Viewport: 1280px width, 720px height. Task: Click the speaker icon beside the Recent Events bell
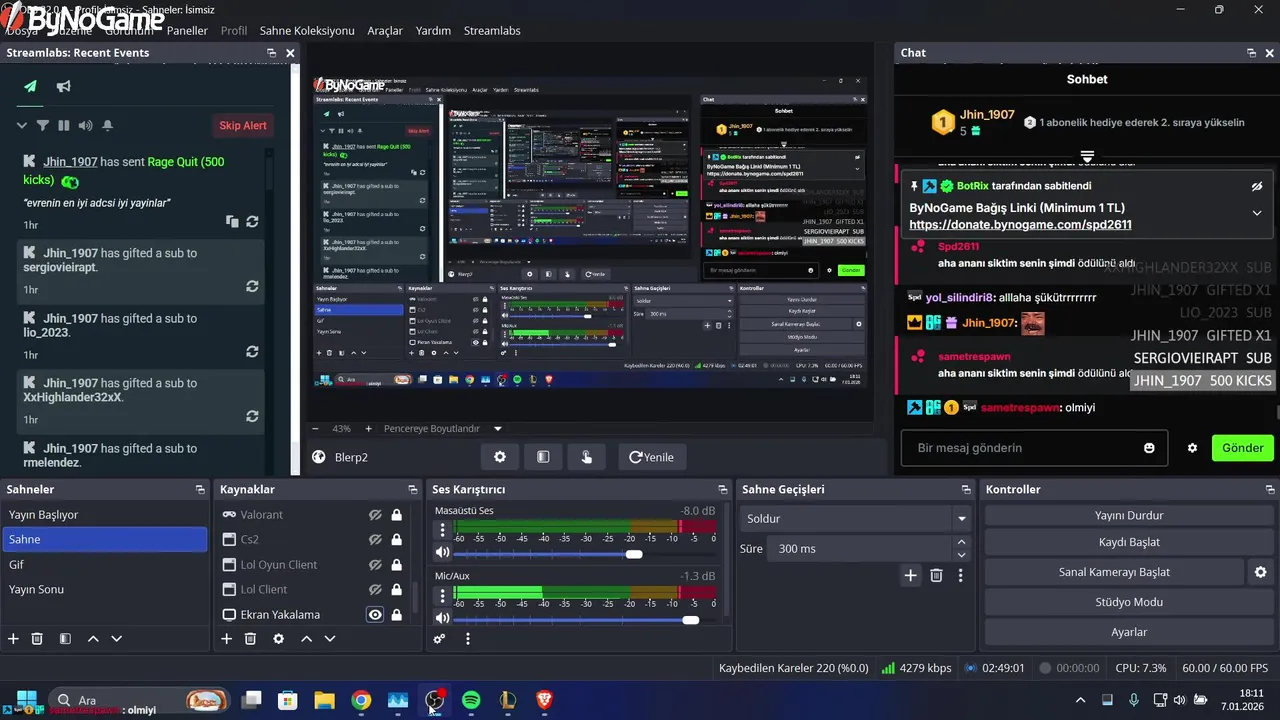85,125
